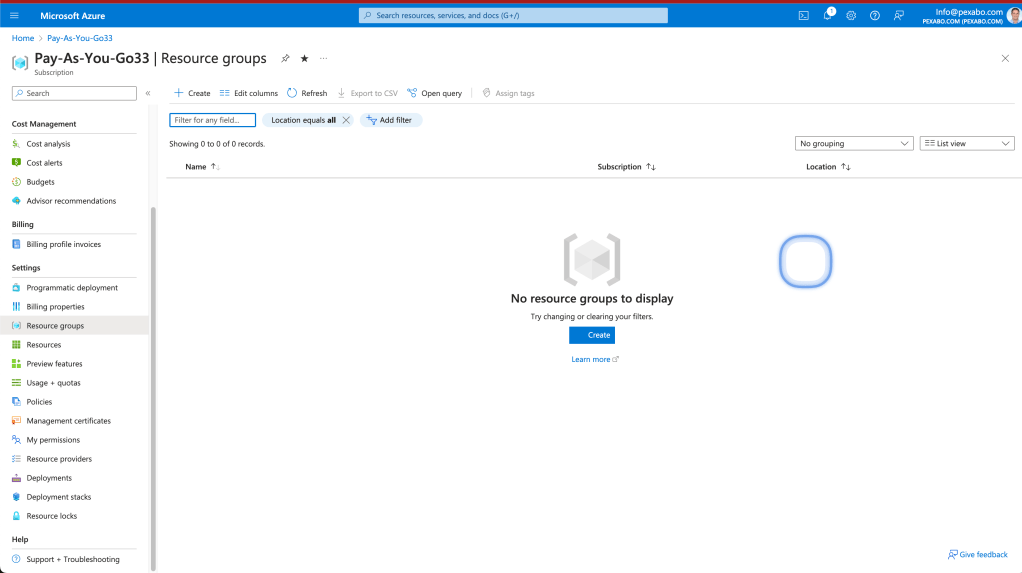
Task: Click Add filter
Action: click(x=390, y=120)
